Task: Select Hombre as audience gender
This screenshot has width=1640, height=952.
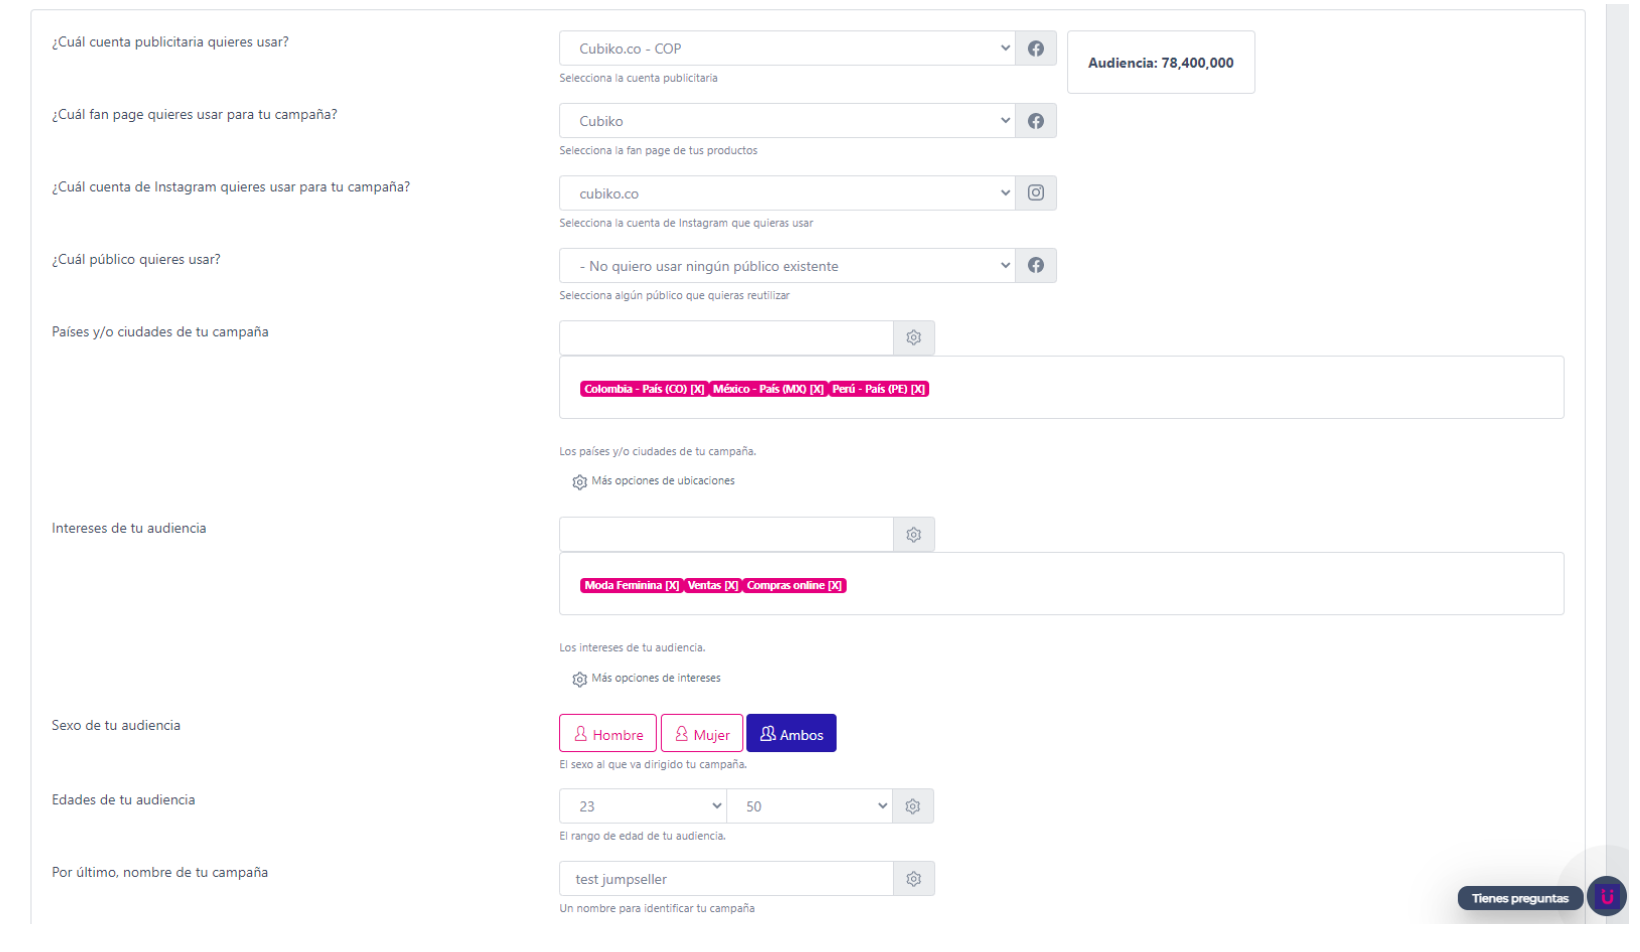Action: coord(608,734)
